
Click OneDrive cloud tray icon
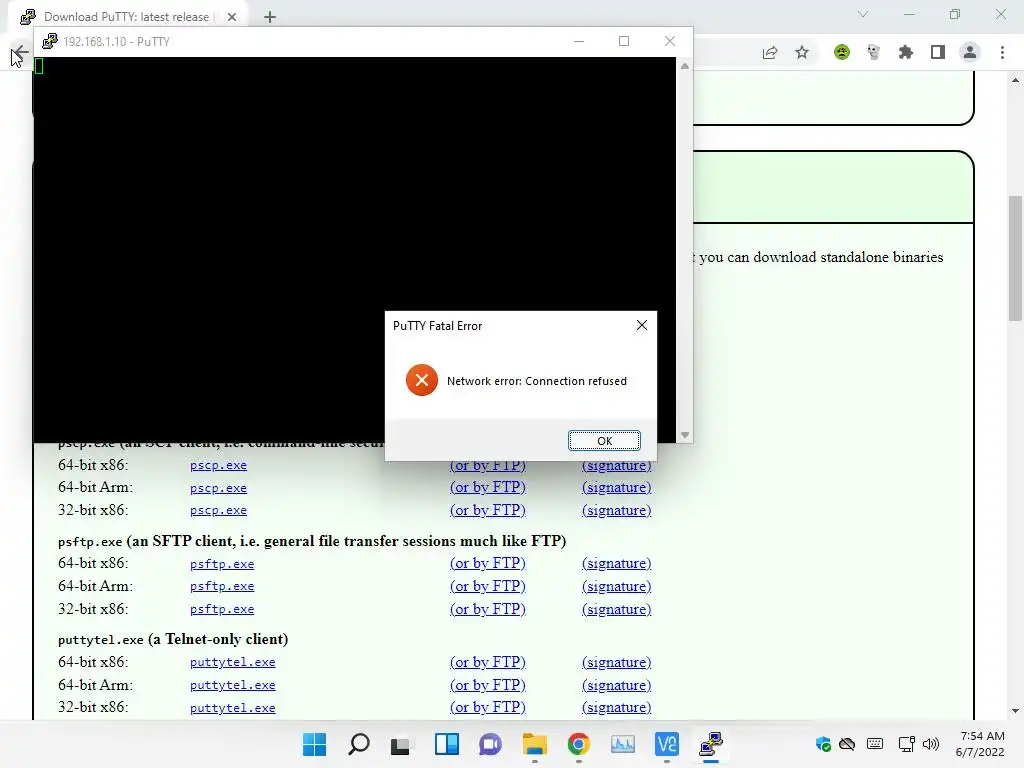coord(847,744)
